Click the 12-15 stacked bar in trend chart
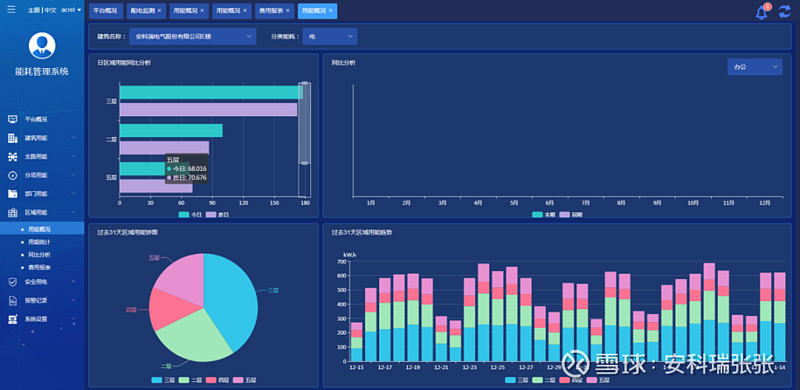The image size is (800, 390). tap(357, 342)
